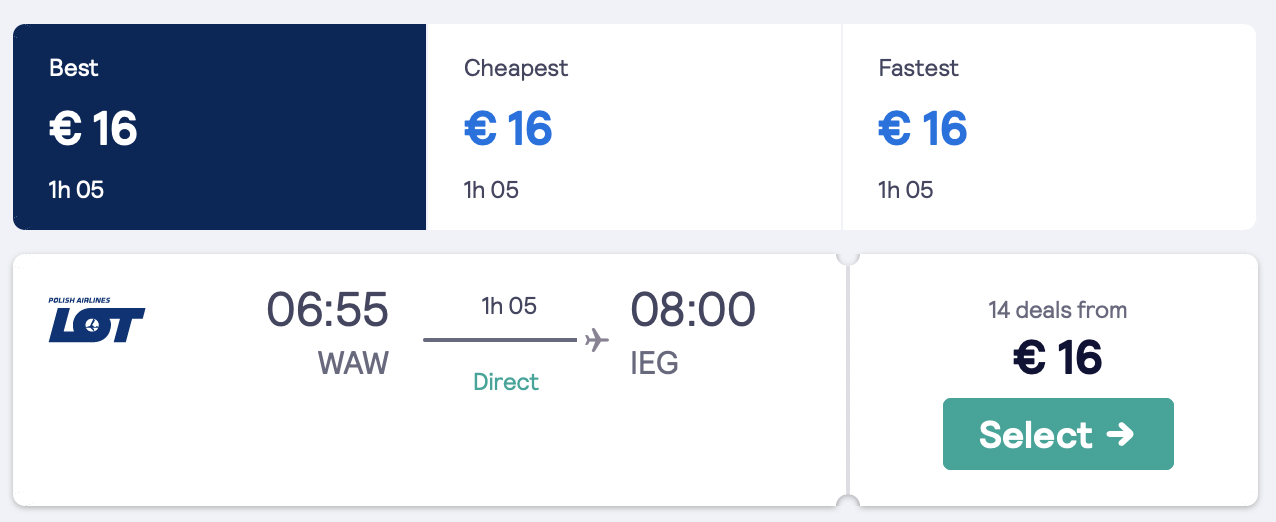Click the LOT Polish Airlines logo

(x=97, y=320)
